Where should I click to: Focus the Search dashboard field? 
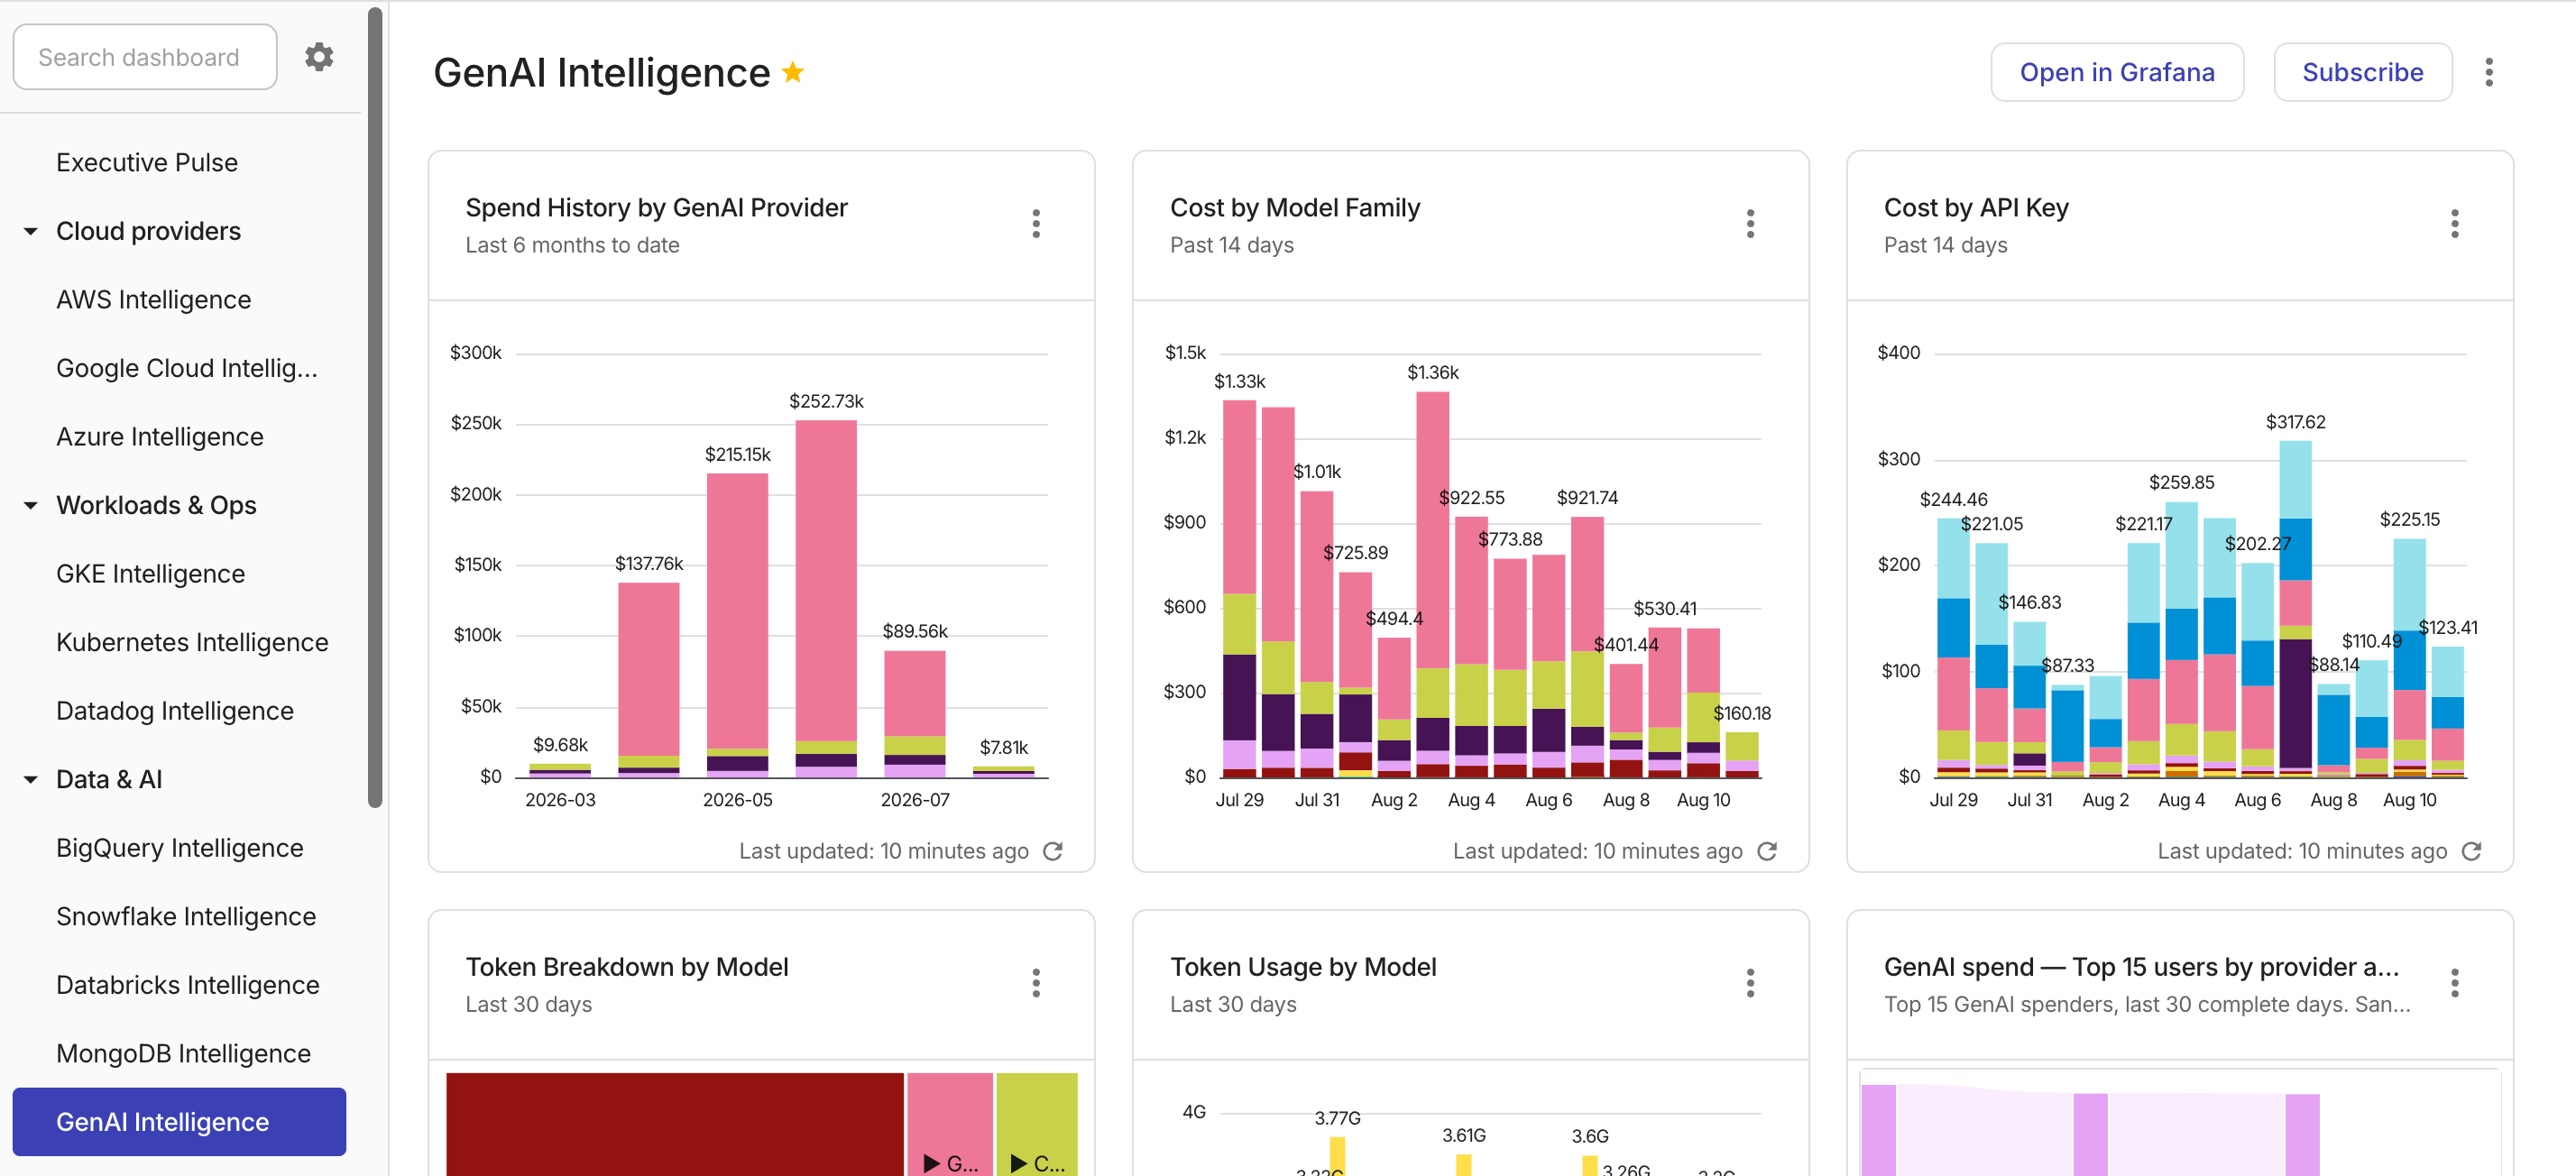[x=145, y=57]
